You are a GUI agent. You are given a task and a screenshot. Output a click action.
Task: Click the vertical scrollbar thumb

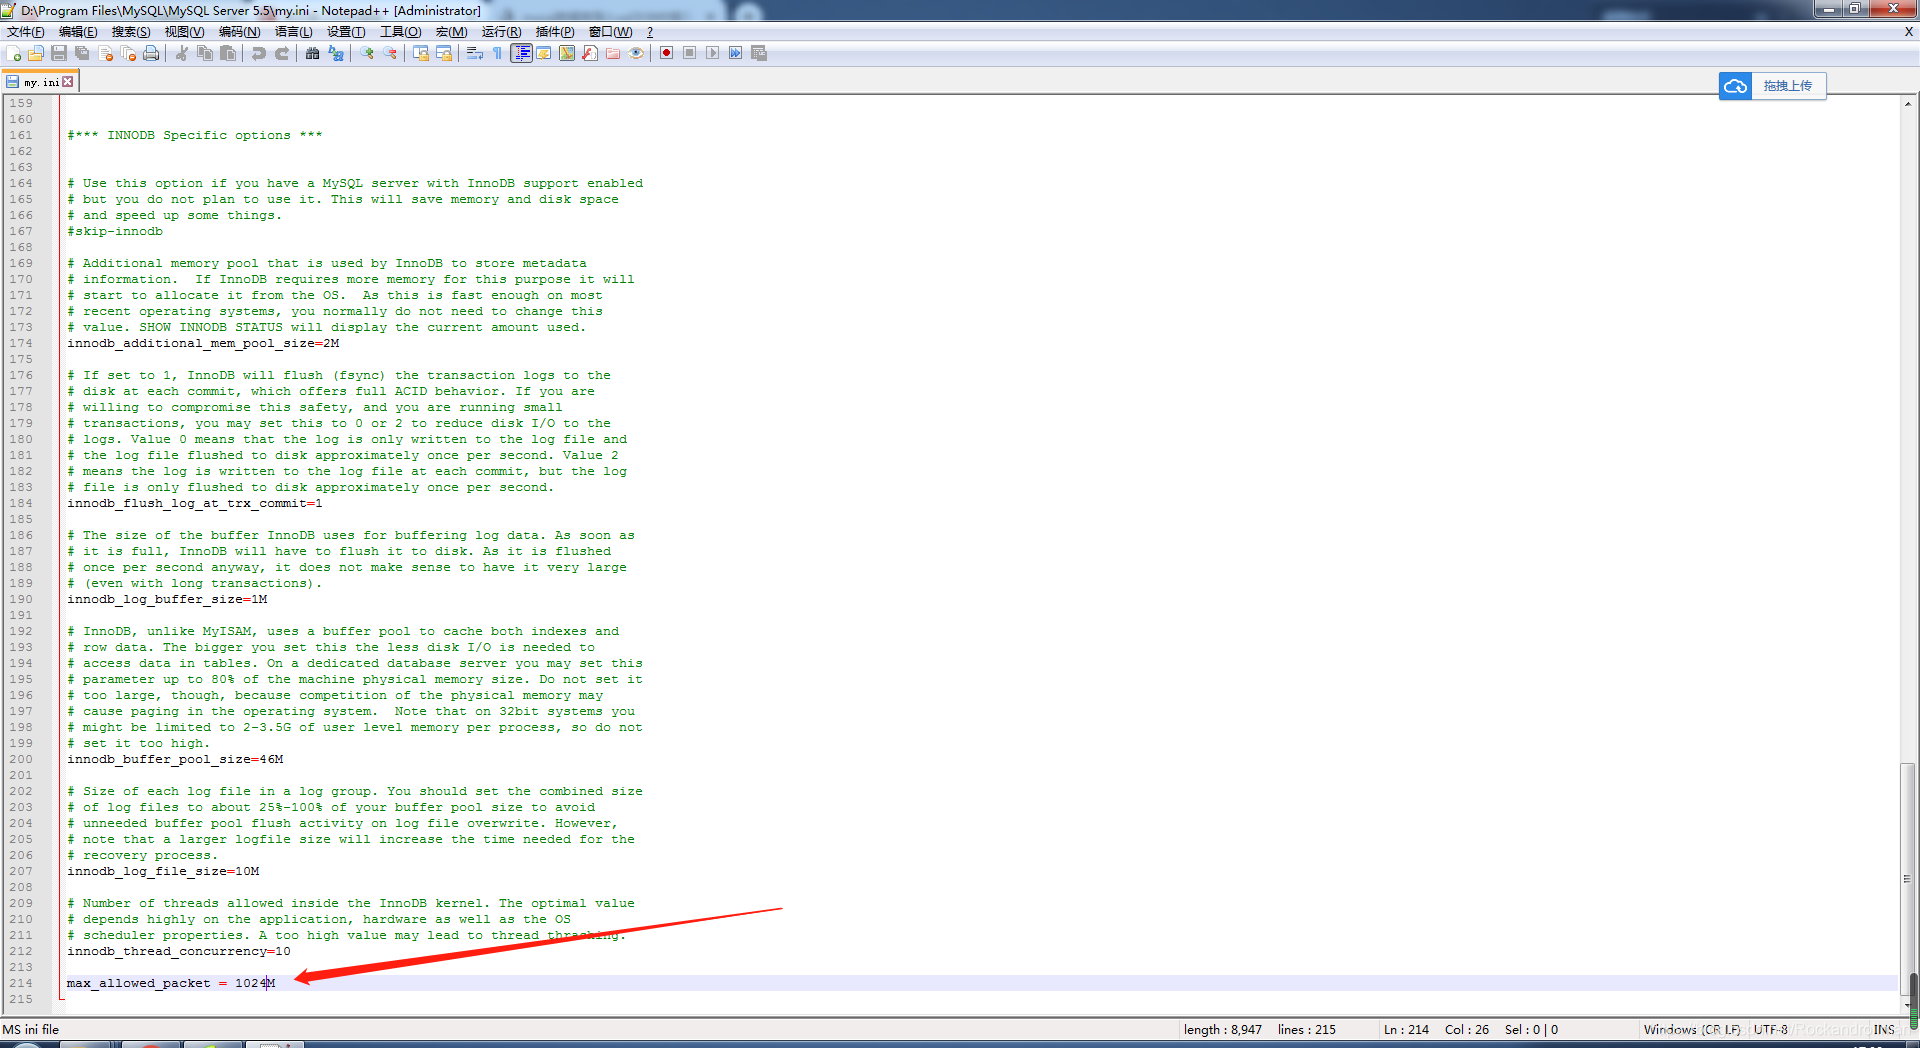[1907, 878]
